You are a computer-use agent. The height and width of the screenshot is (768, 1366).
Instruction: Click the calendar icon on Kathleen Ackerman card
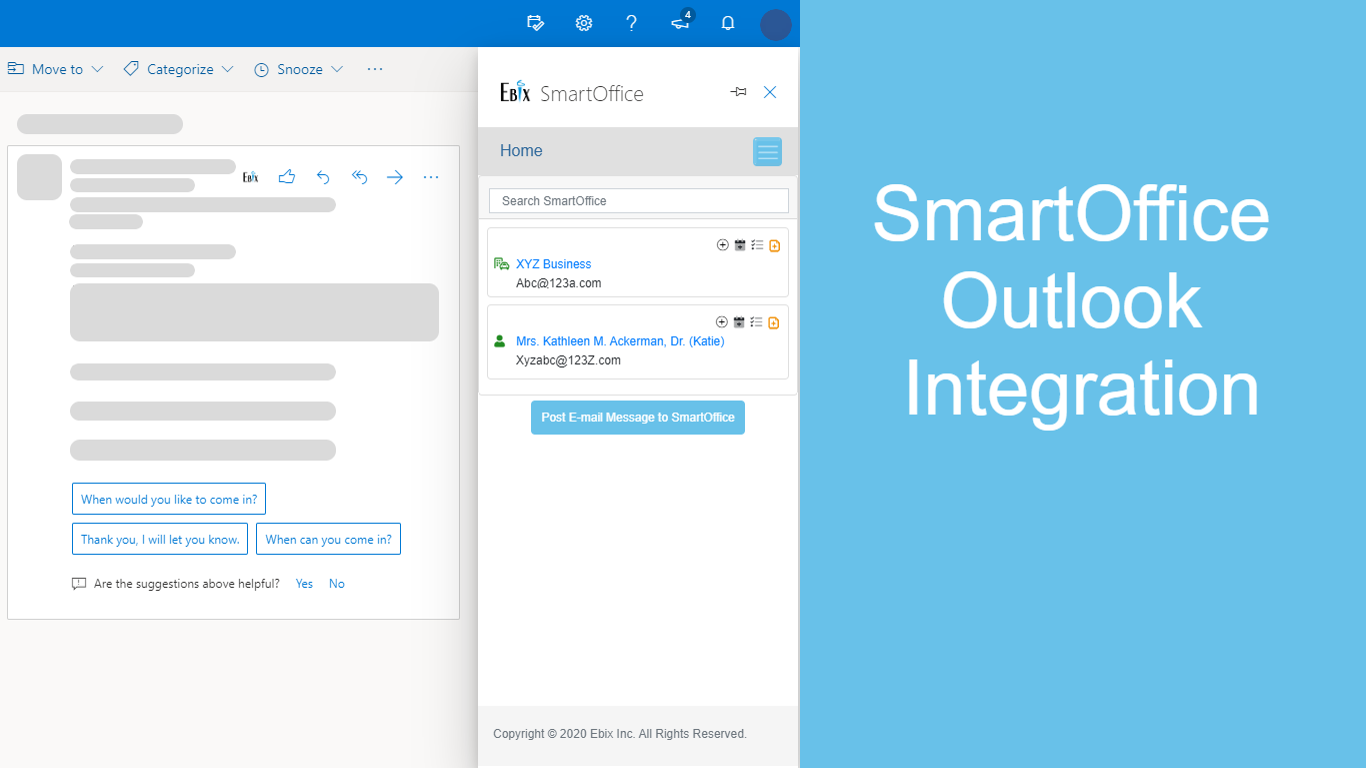coord(740,322)
